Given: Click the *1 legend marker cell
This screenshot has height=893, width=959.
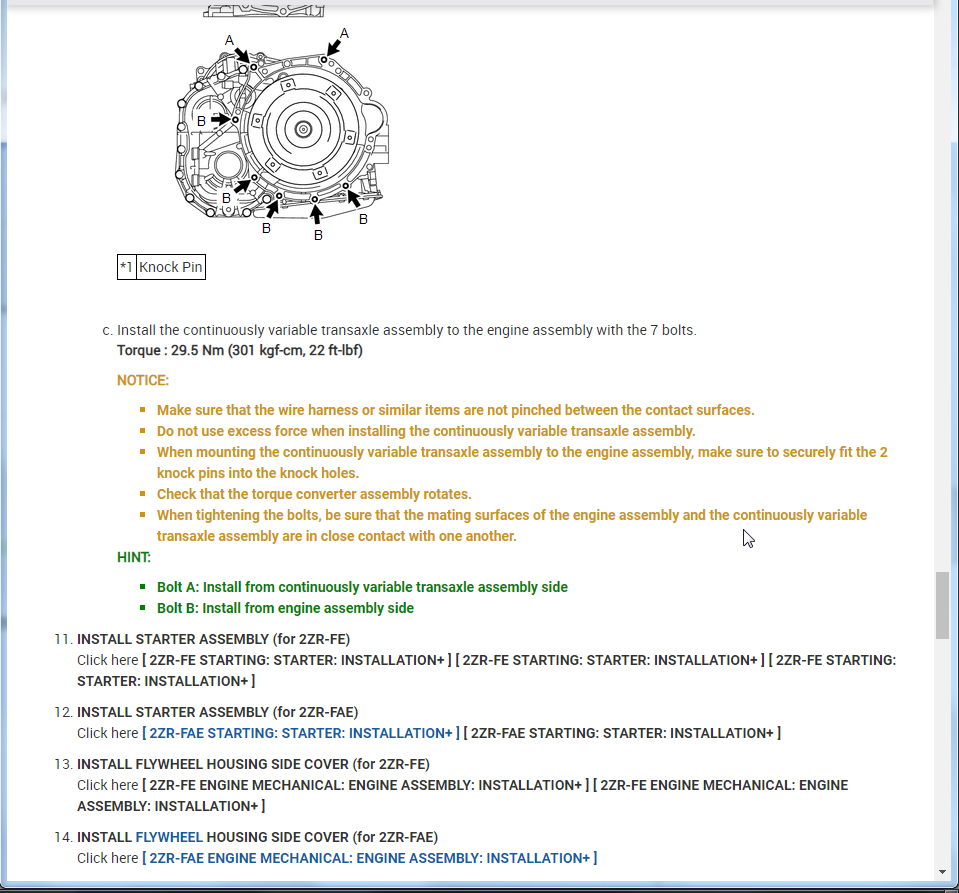Looking at the screenshot, I should [127, 267].
